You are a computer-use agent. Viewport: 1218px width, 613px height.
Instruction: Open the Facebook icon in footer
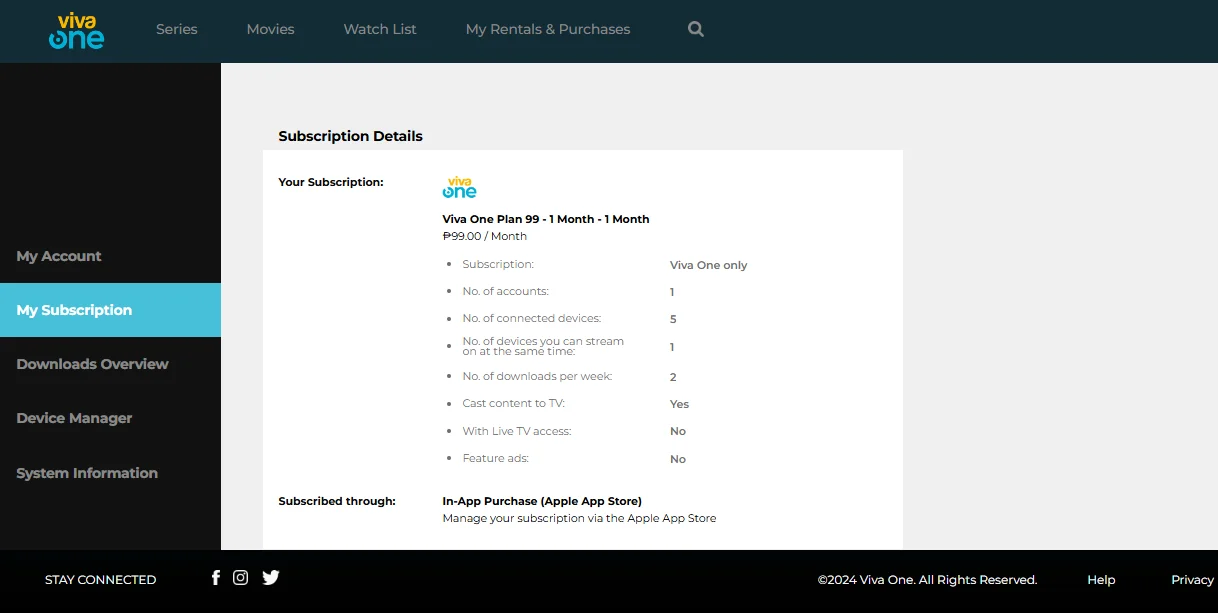click(215, 577)
